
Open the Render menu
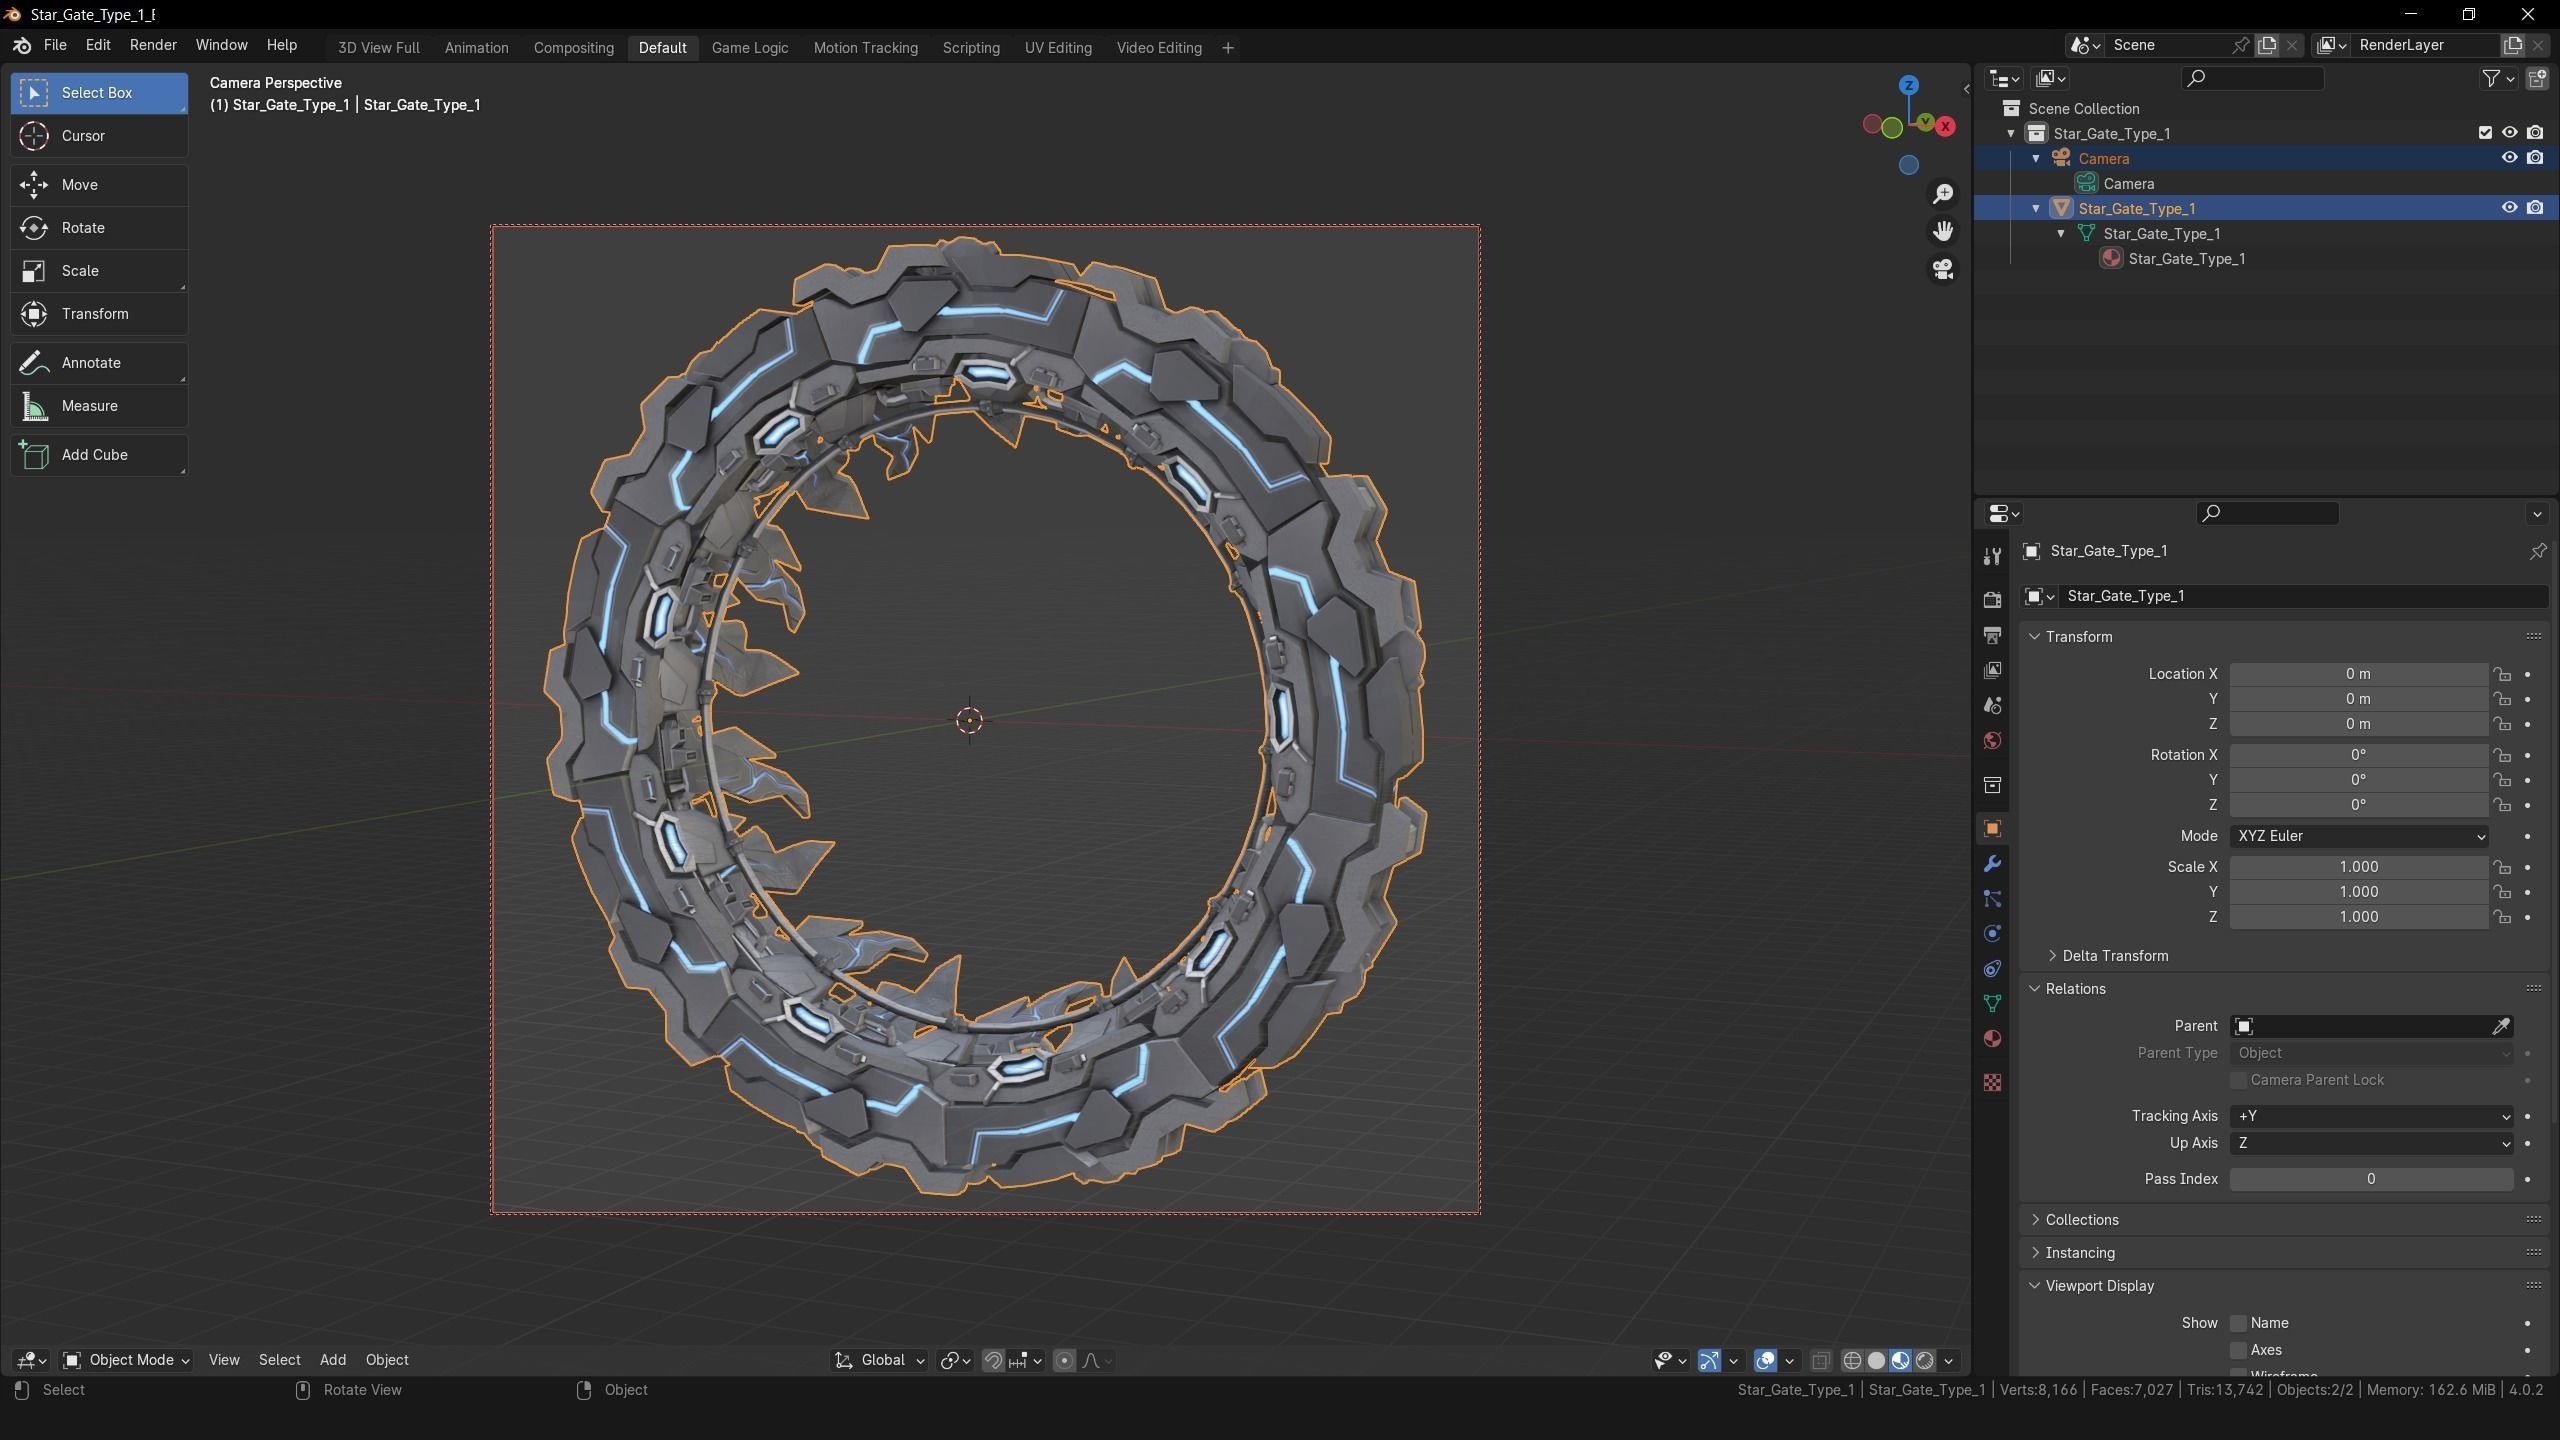(x=153, y=46)
